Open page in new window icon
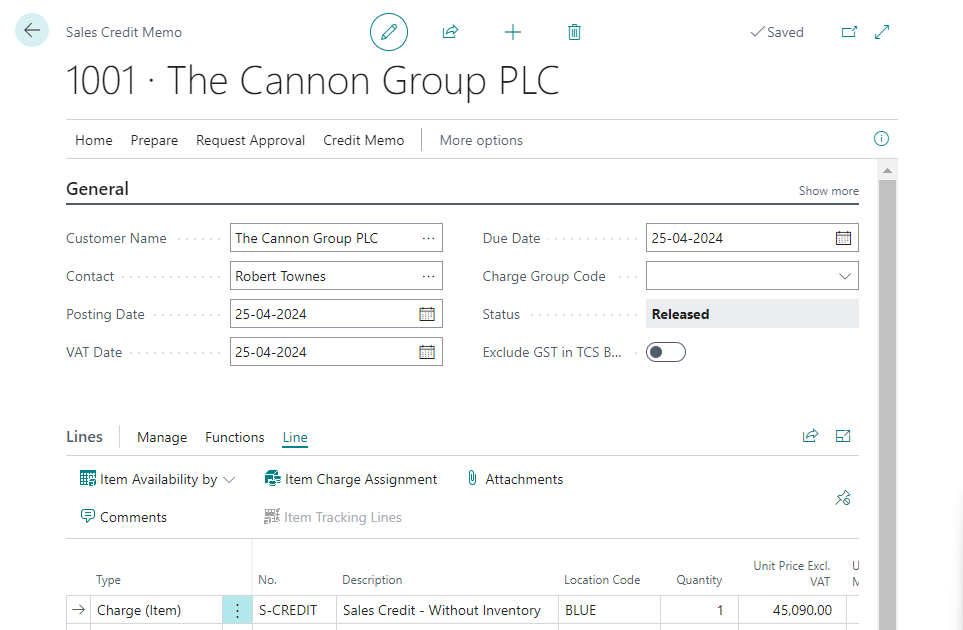Image resolution: width=963 pixels, height=630 pixels. point(849,32)
